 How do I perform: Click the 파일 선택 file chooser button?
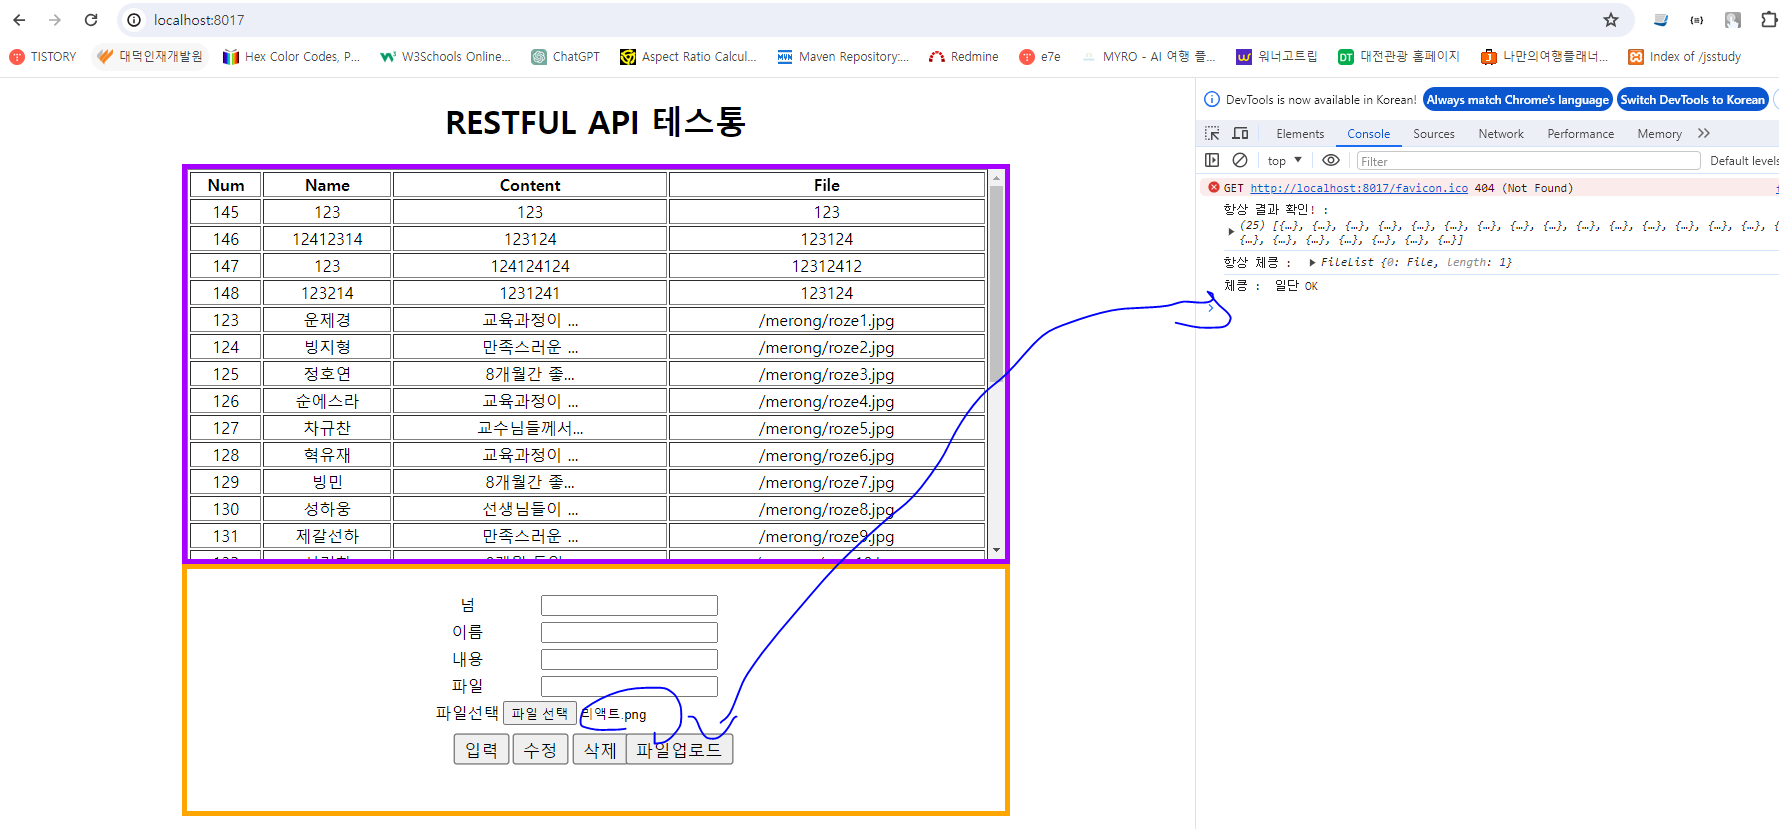pyautogui.click(x=539, y=713)
